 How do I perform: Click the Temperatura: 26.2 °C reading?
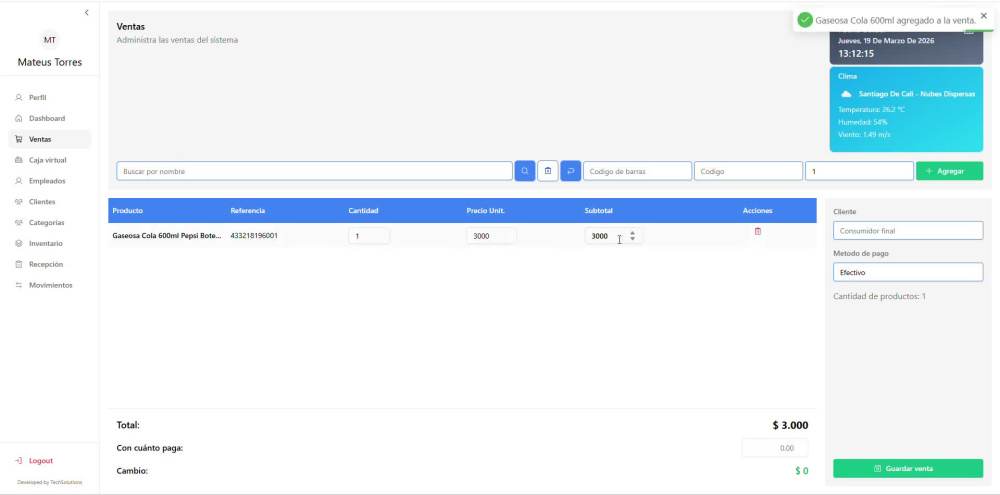(871, 110)
